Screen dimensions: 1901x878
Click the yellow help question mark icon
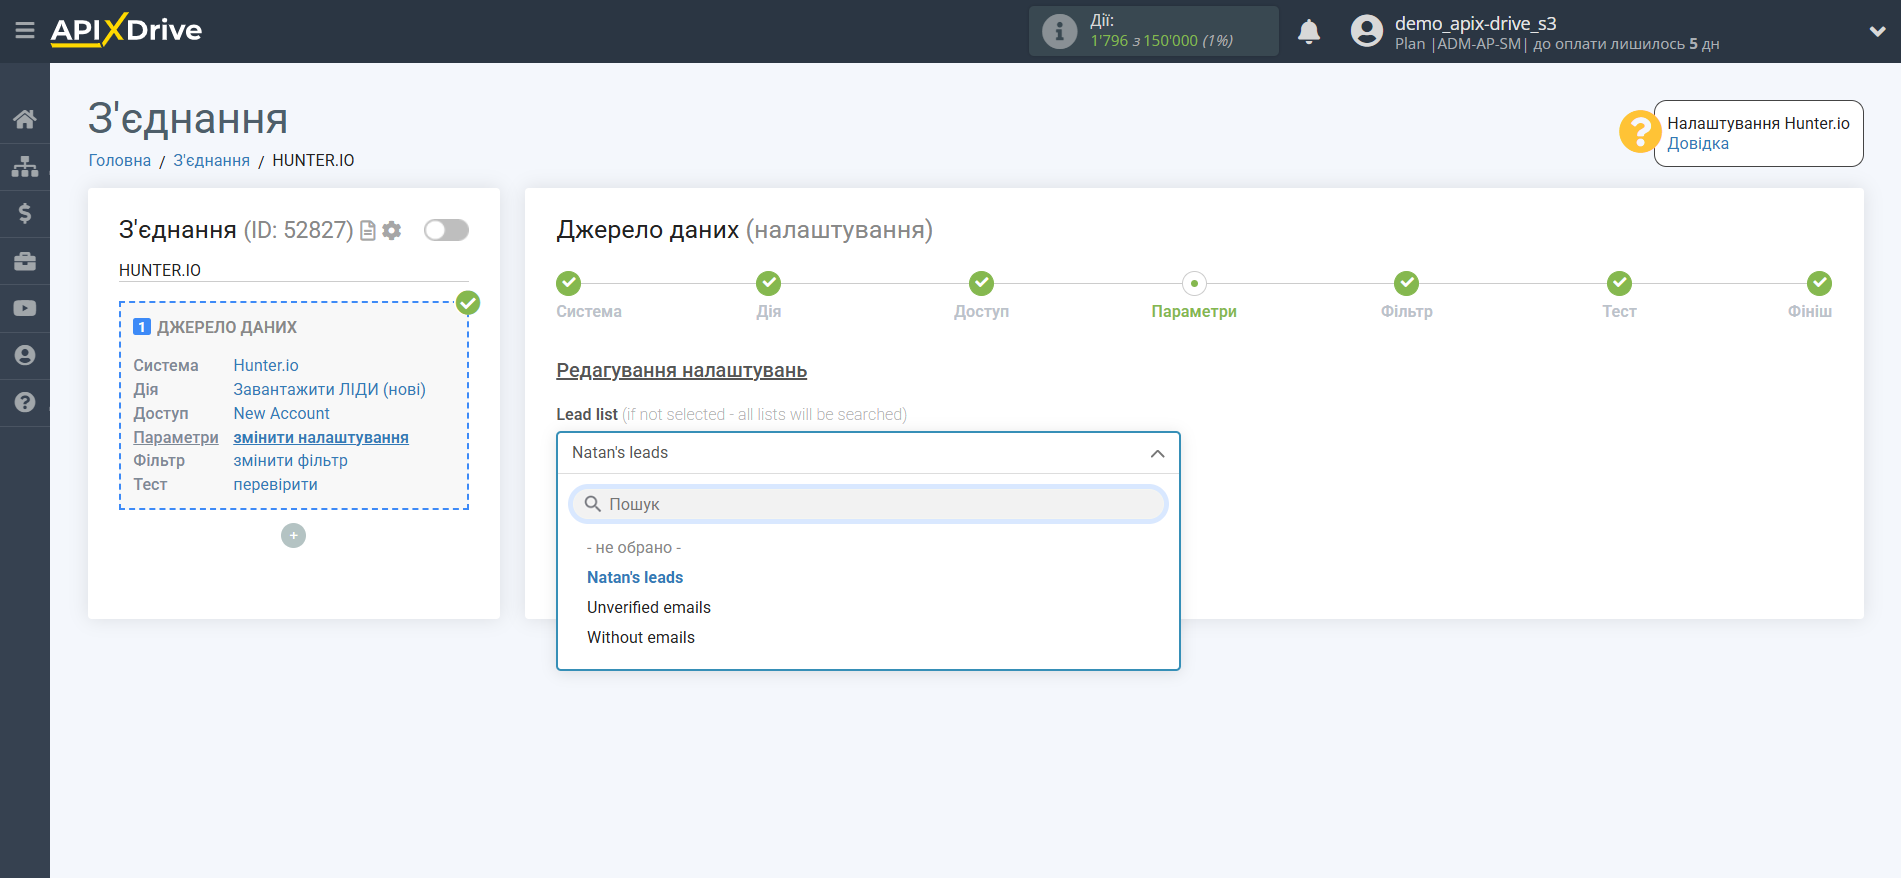click(1640, 132)
